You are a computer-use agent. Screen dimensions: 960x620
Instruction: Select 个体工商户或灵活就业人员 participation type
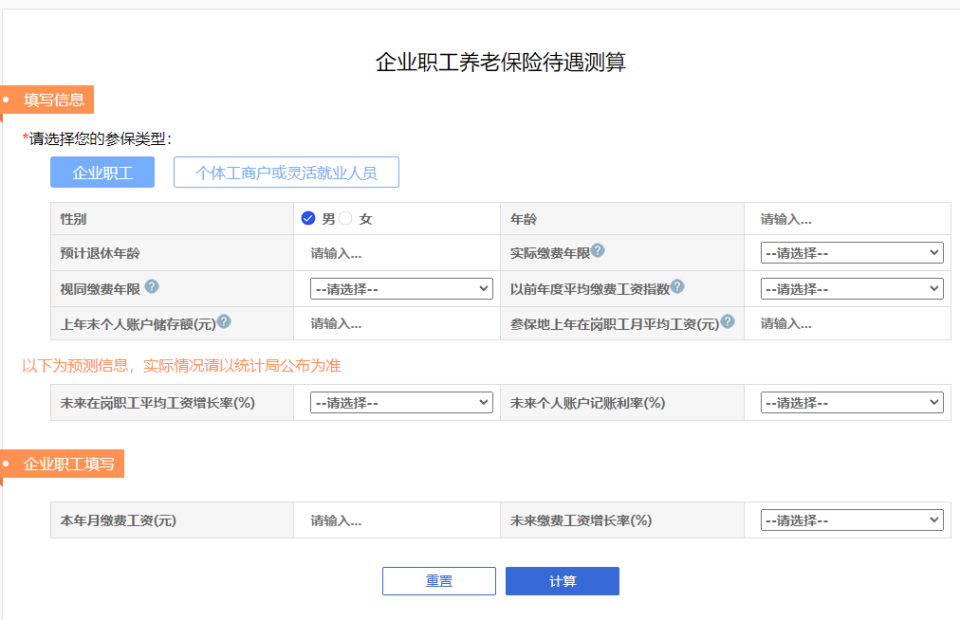point(286,172)
